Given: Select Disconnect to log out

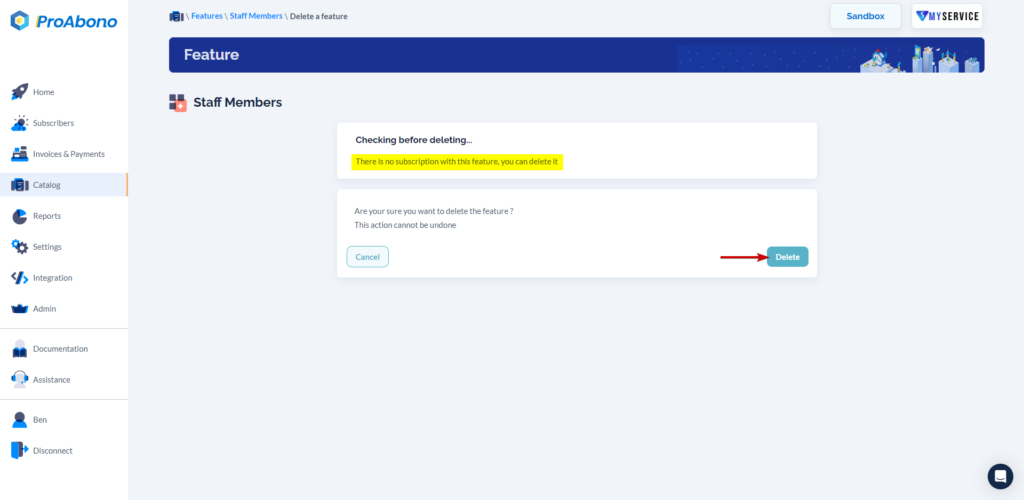Looking at the screenshot, I should (53, 450).
